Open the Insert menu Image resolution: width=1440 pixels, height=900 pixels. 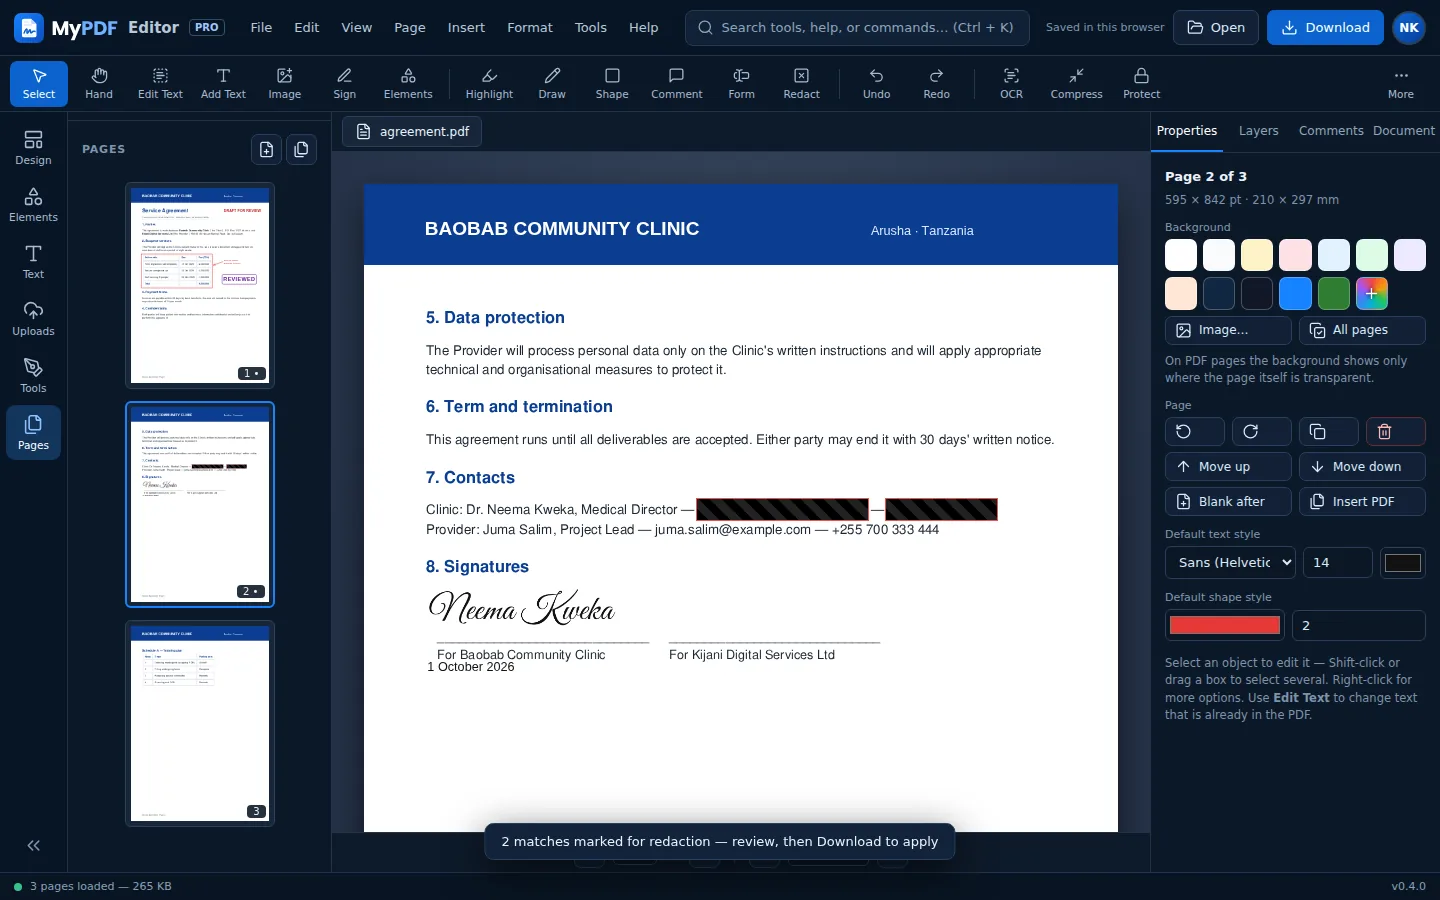(466, 28)
